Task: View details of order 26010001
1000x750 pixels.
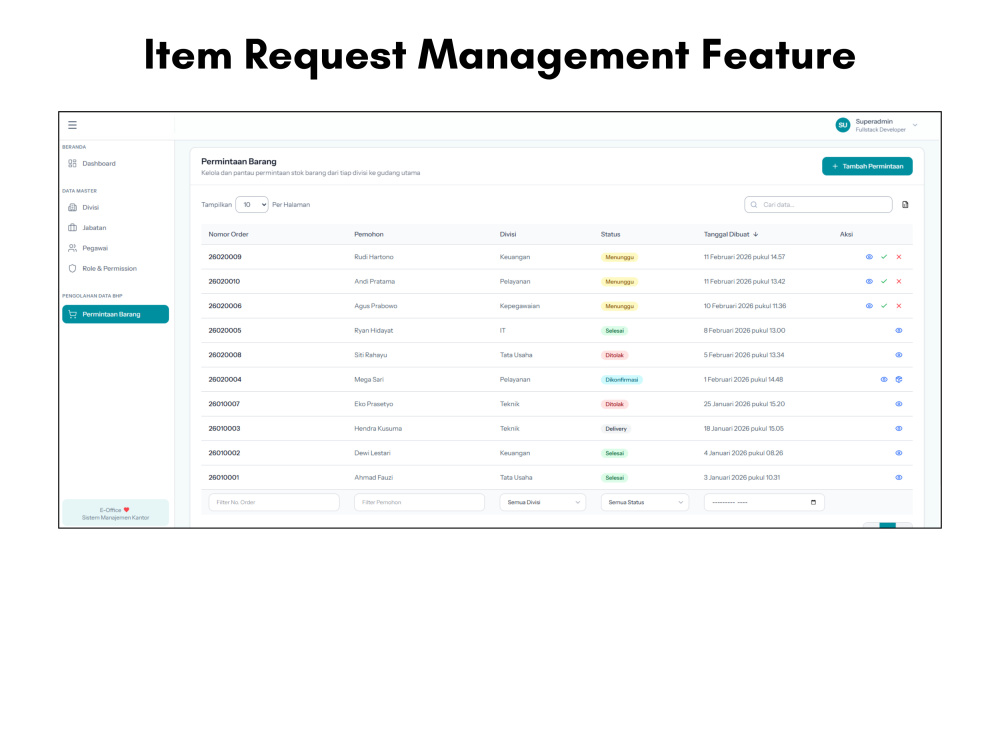Action: [x=899, y=477]
